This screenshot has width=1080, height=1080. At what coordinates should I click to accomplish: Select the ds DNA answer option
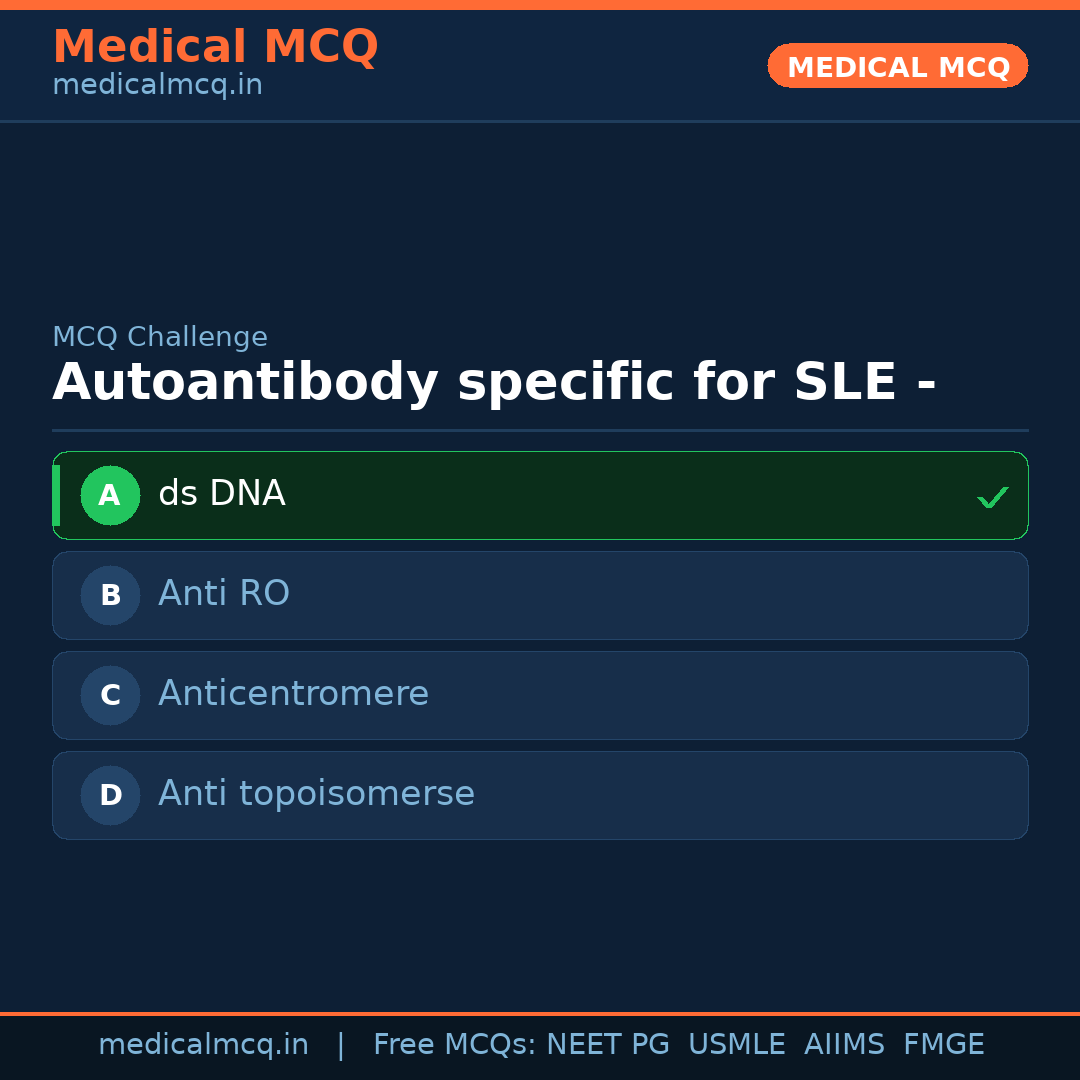pyautogui.click(x=540, y=495)
